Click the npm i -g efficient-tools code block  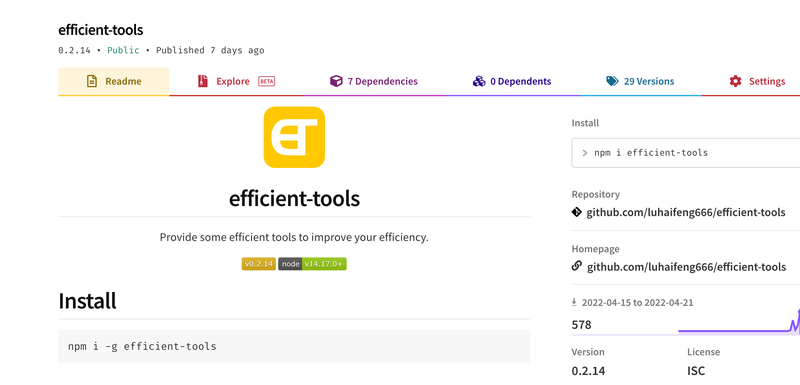click(x=294, y=346)
